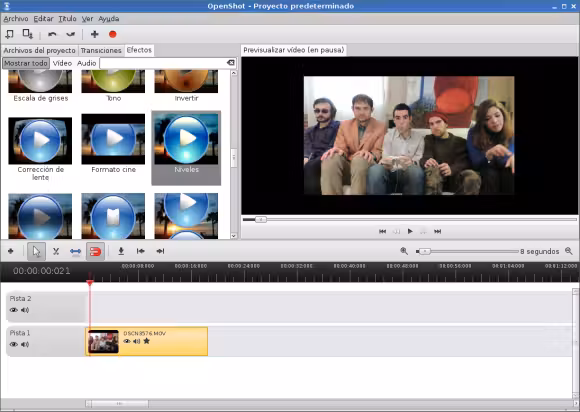Viewport: 580px width, 412px height.
Task: Mute Pista 1 track audio
Action: pos(25,344)
